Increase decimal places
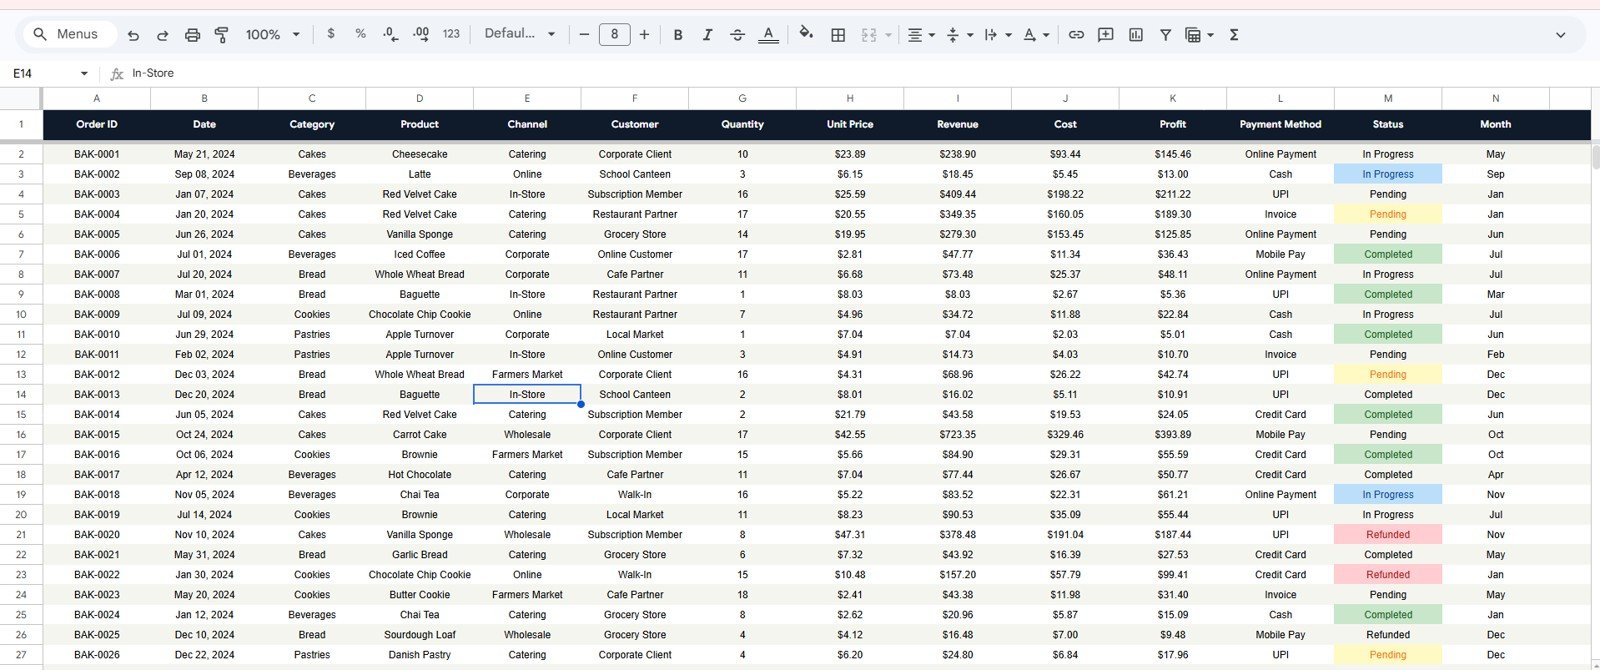Viewport: 1600px width, 670px height. (421, 34)
